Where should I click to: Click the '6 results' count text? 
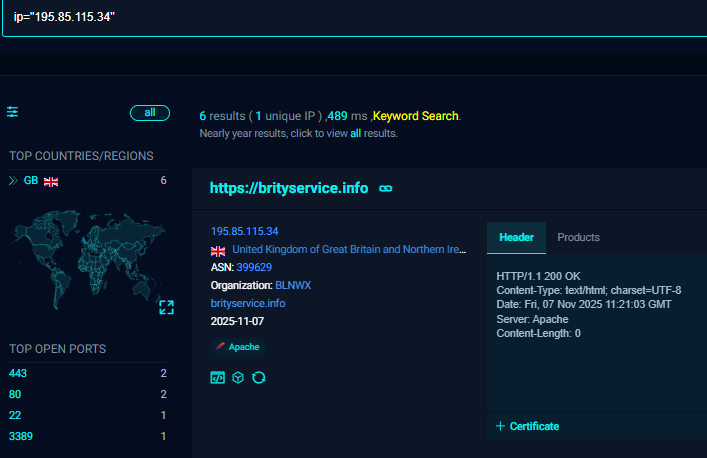222,116
